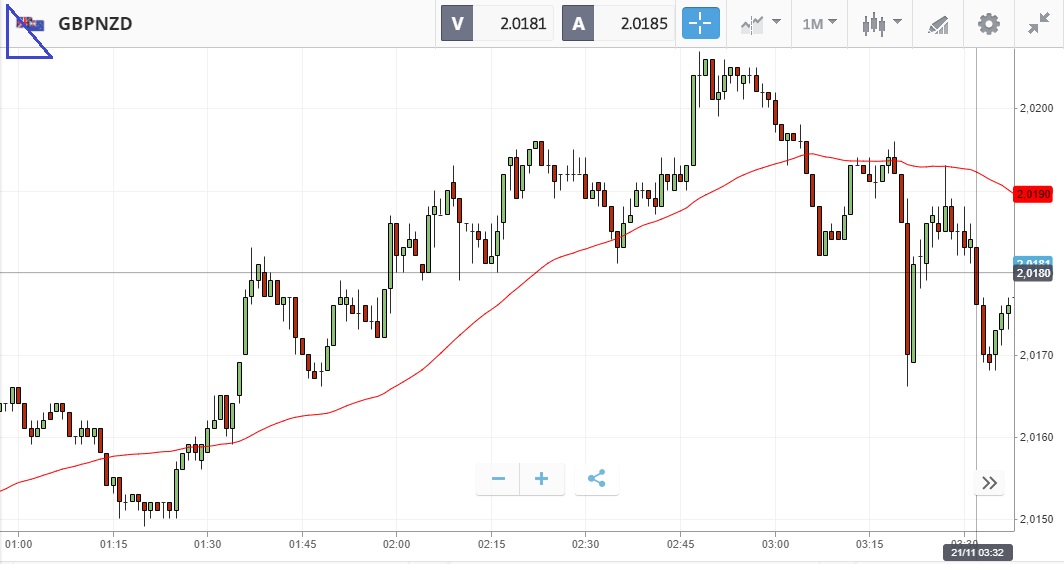This screenshot has height=564, width=1064.
Task: Zoom in with the plus button
Action: tap(542, 479)
